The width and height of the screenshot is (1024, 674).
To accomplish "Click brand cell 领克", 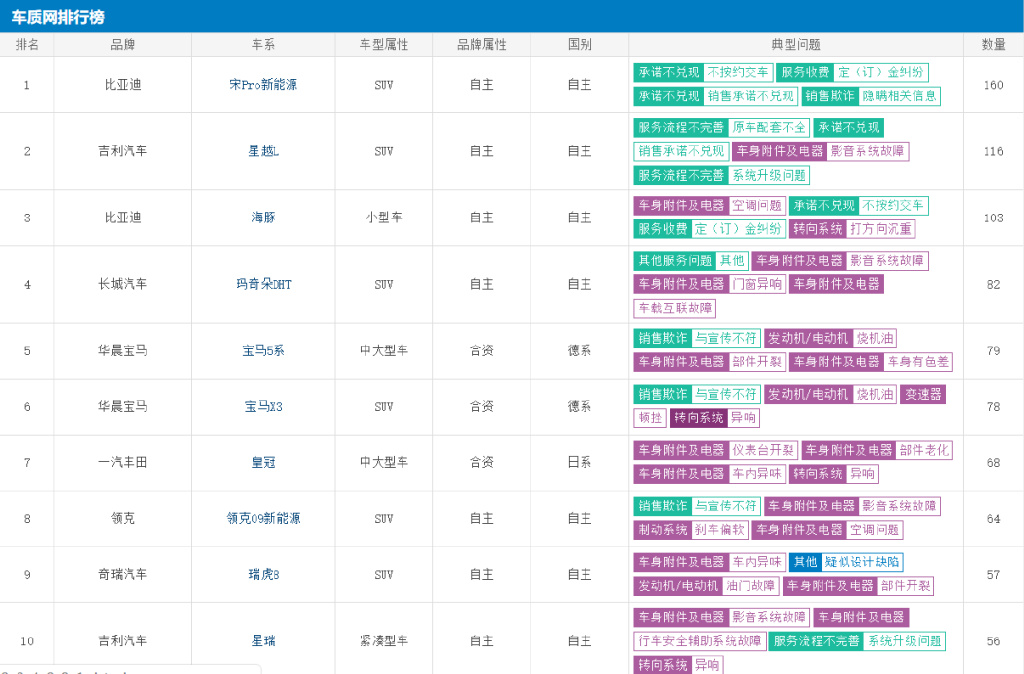I will (122, 519).
